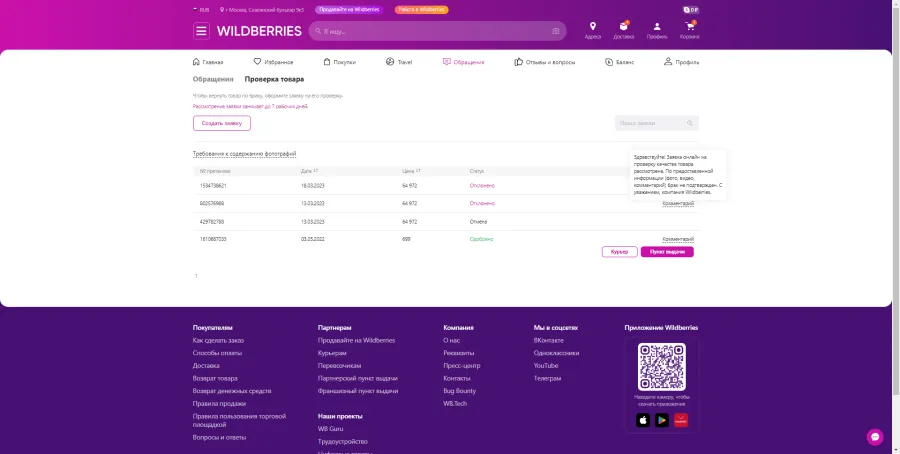
Task: Click Создать заявку button
Action: (222, 123)
